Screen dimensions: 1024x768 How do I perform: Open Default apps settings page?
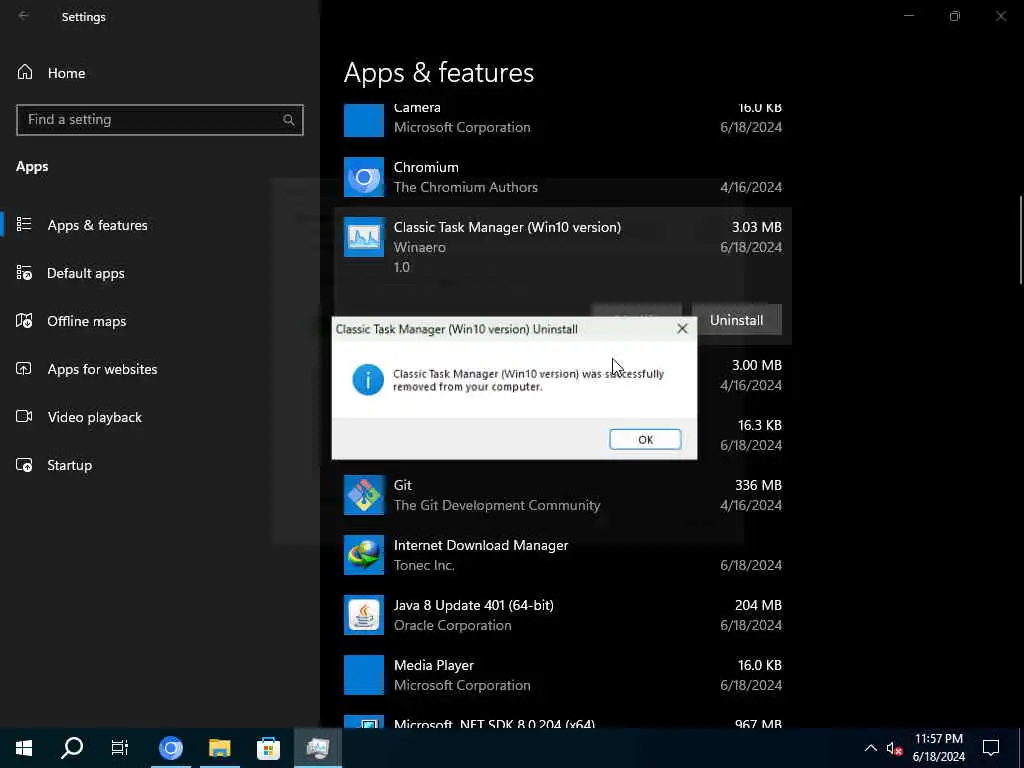[86, 273]
